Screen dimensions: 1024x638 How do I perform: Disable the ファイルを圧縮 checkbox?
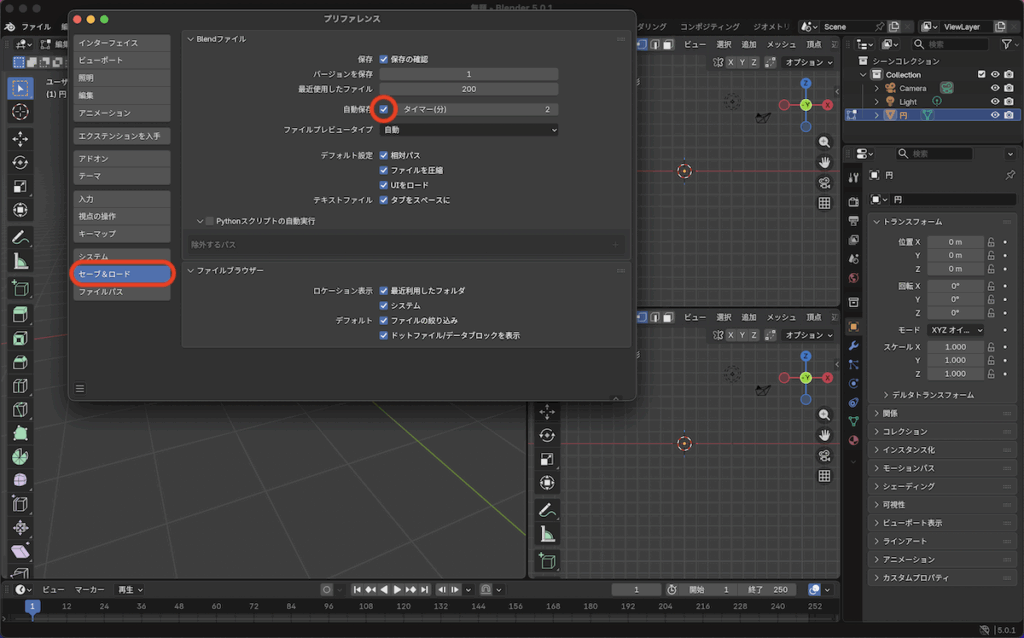[x=384, y=170]
